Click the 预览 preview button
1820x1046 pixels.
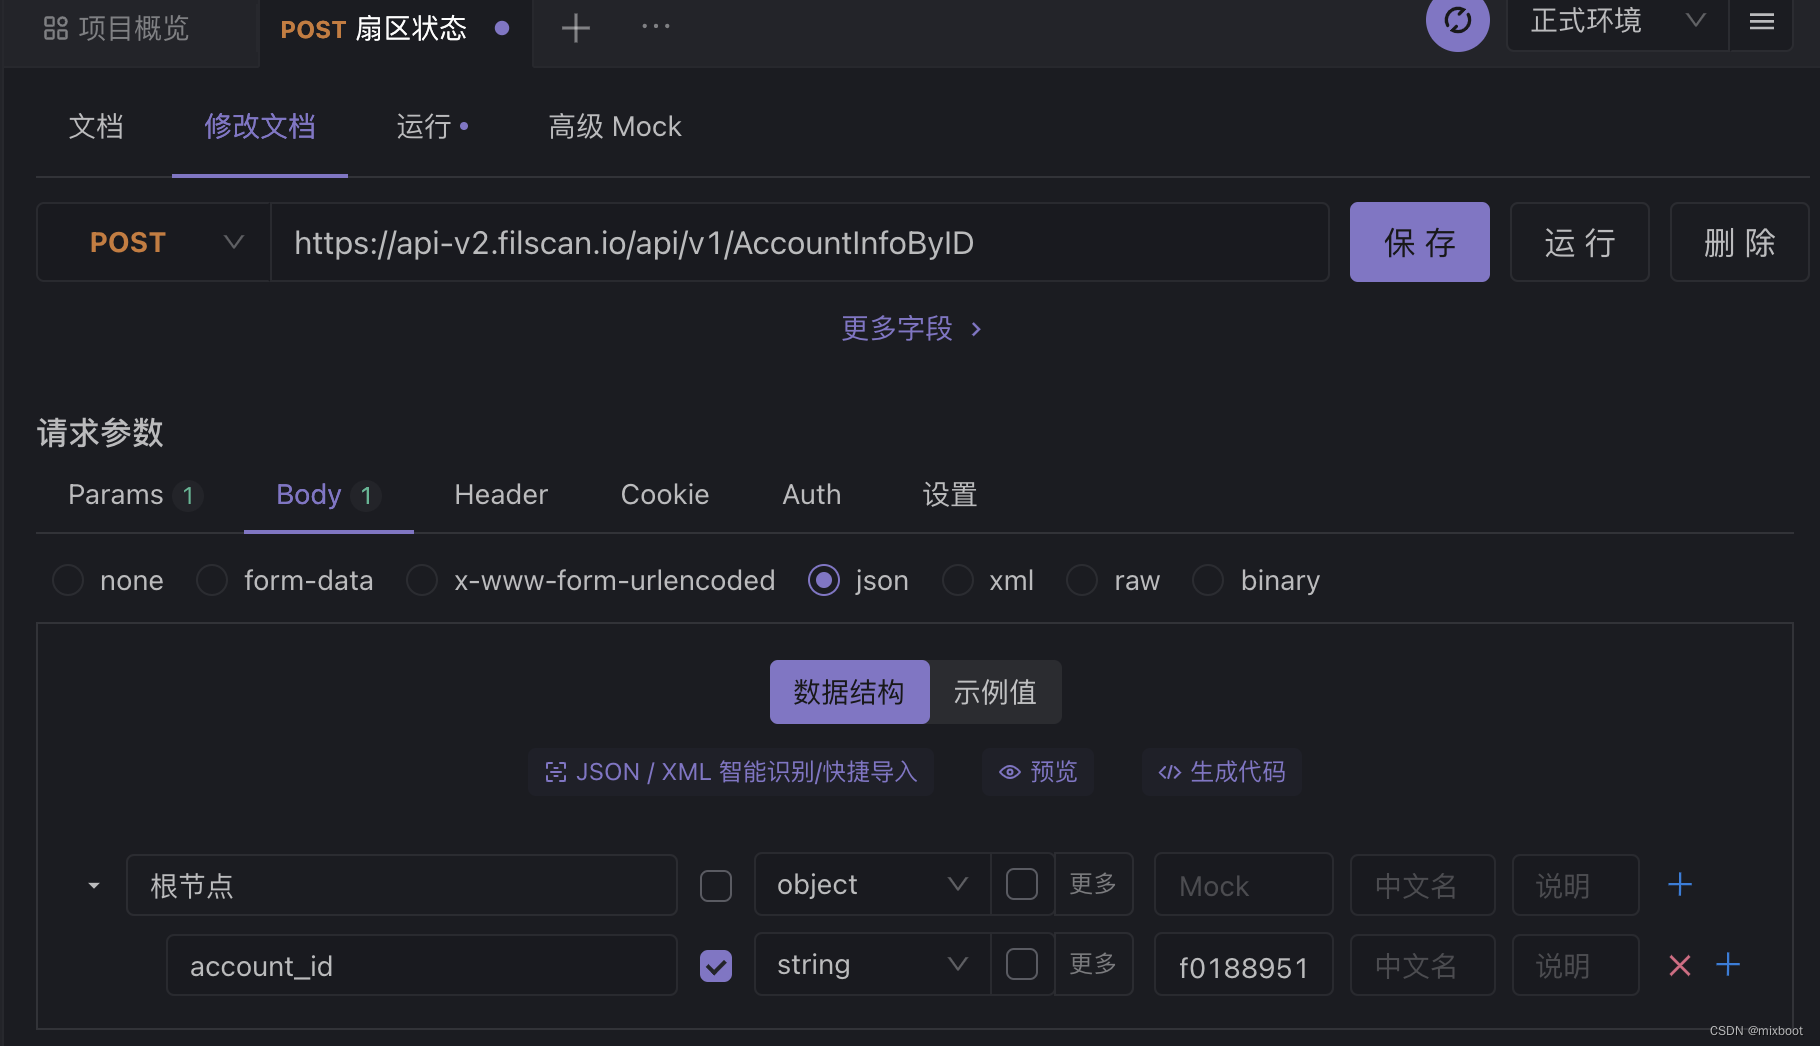tap(1038, 772)
